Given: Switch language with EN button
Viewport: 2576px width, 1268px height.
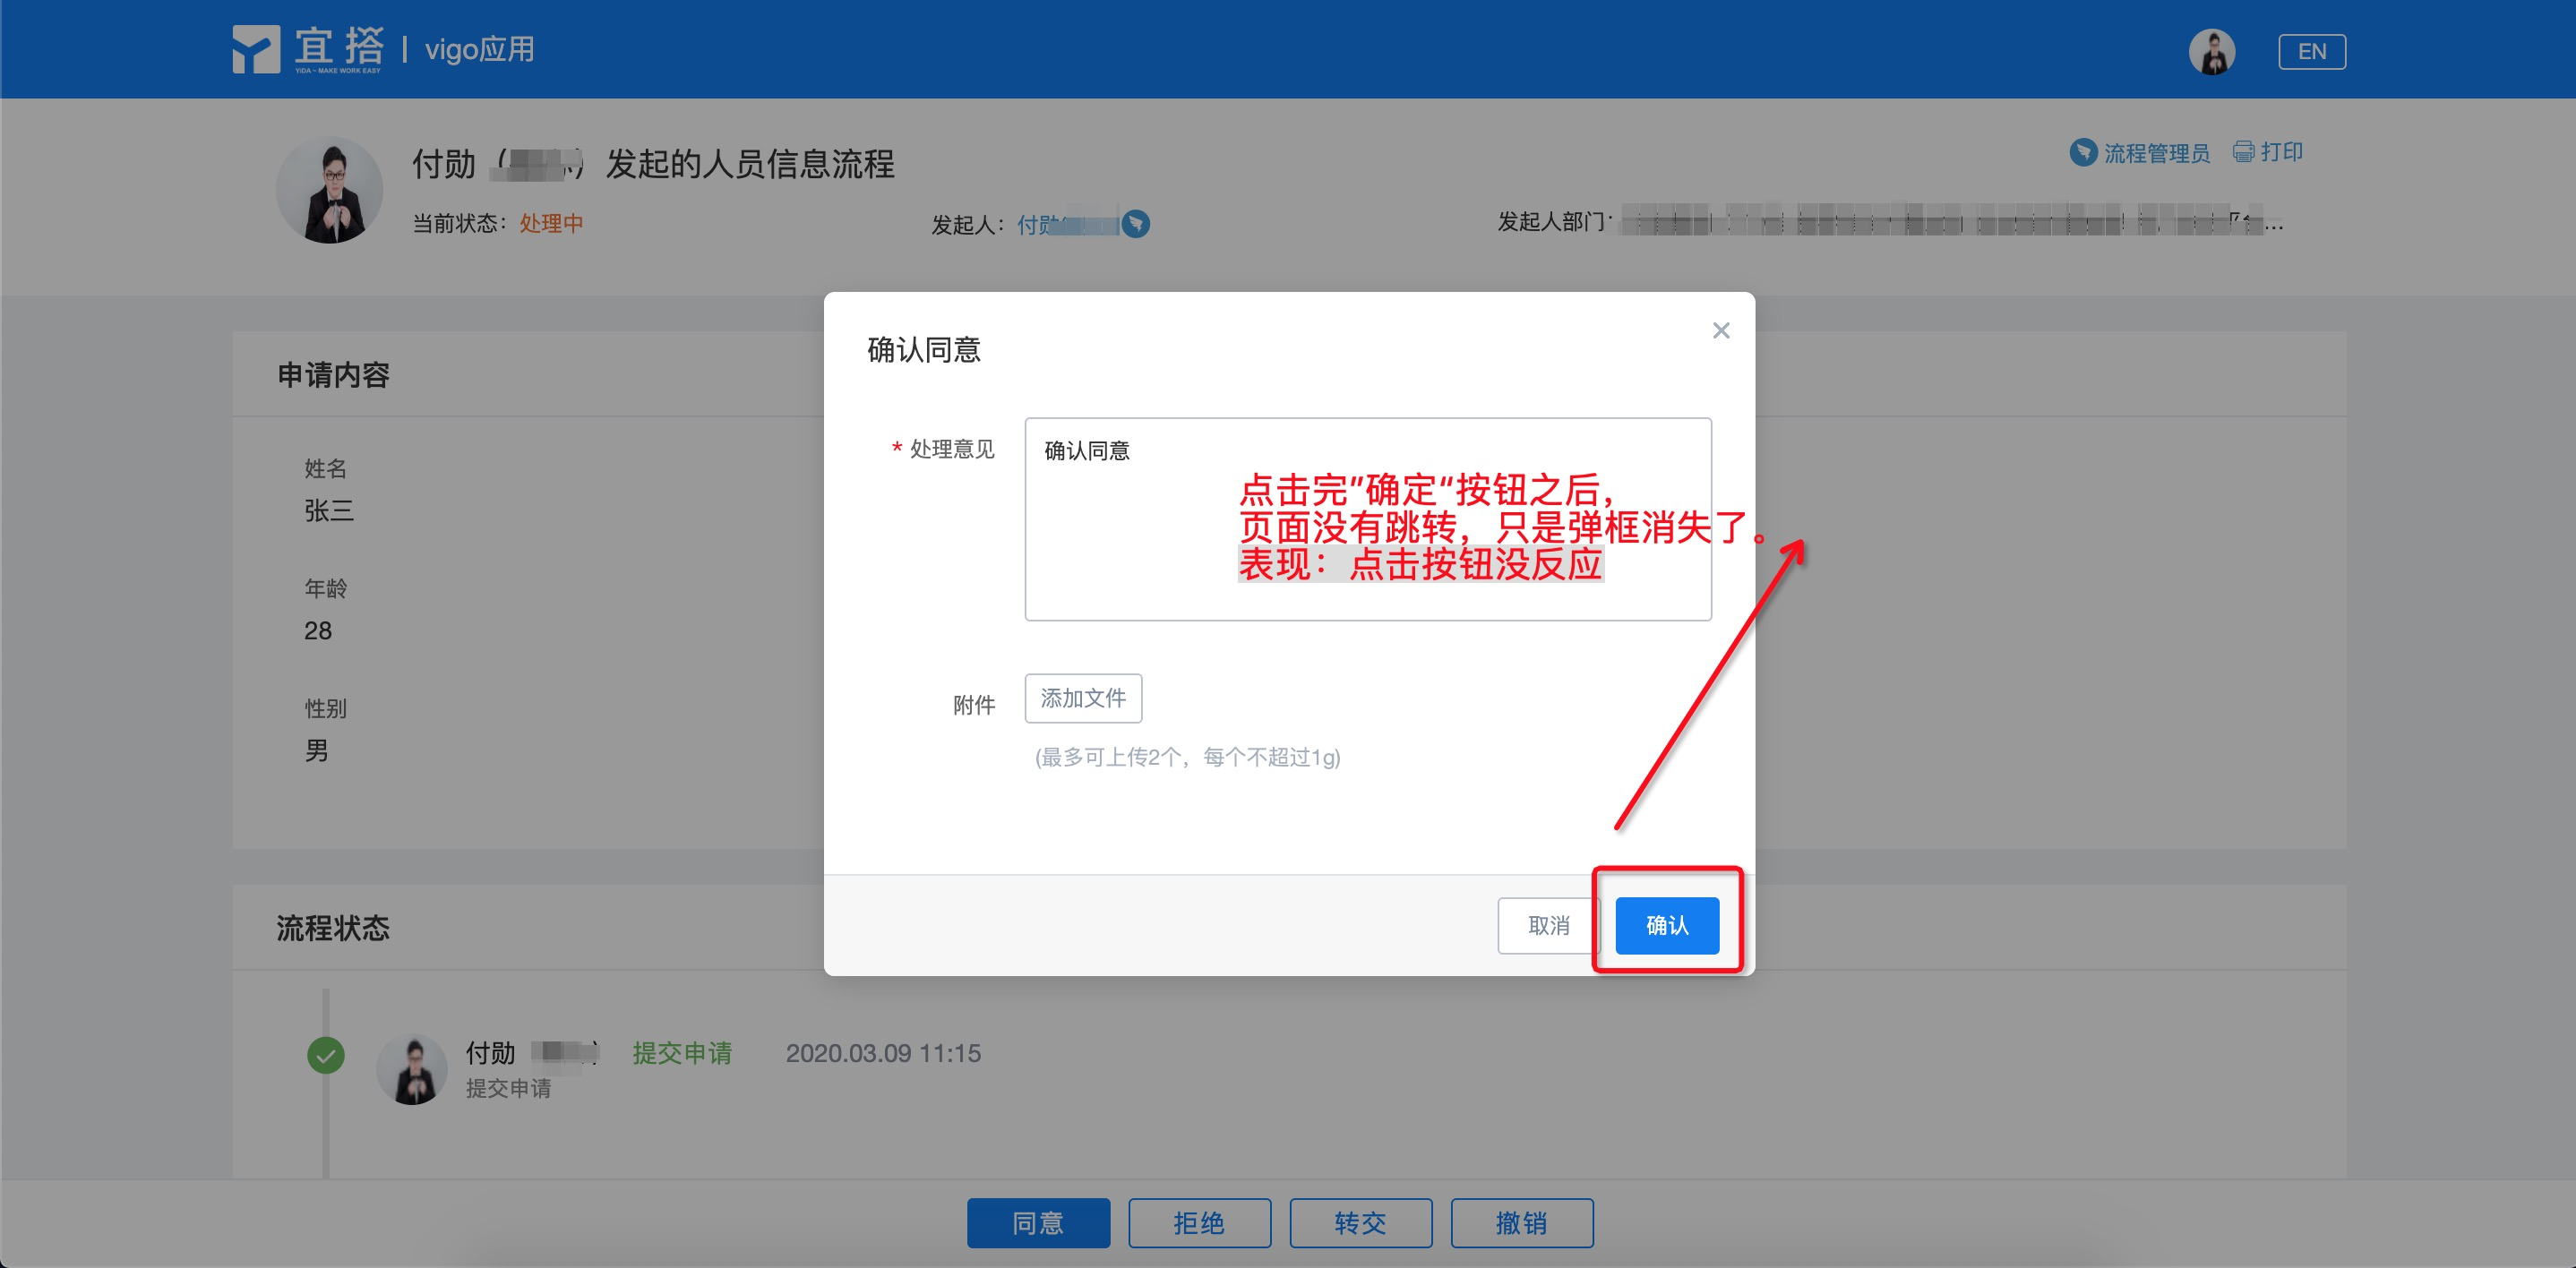Looking at the screenshot, I should (2311, 51).
